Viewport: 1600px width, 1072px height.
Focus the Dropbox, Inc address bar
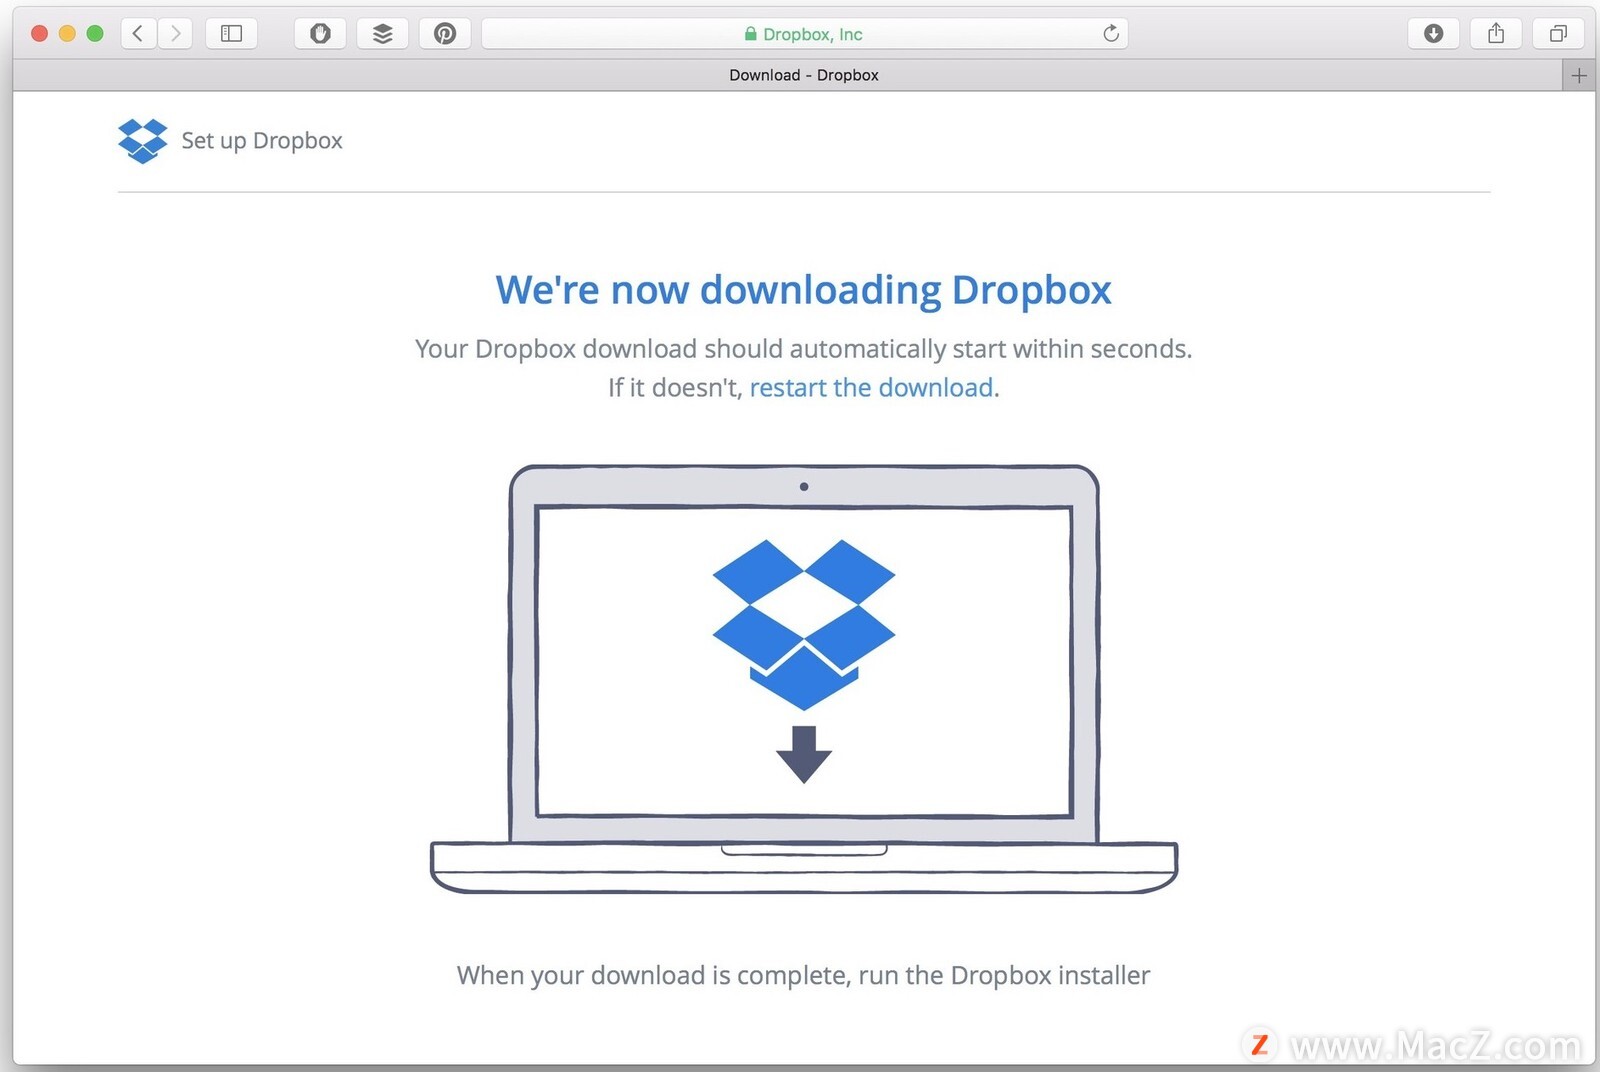coord(805,33)
